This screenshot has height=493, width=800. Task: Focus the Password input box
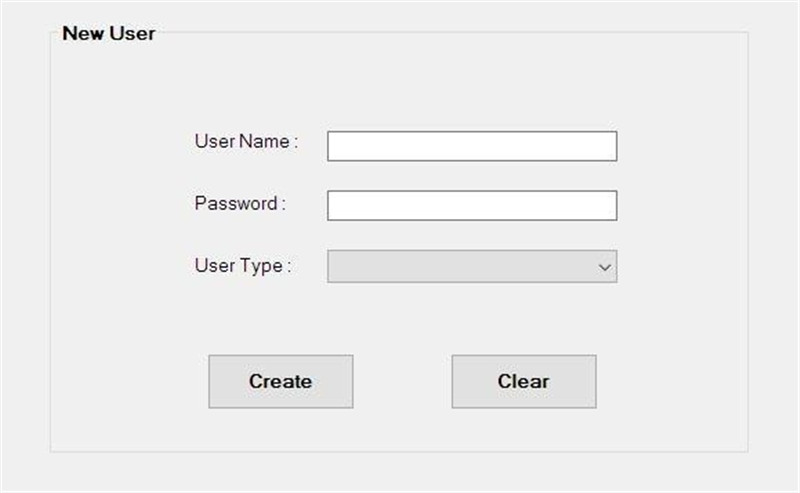pyautogui.click(x=472, y=206)
